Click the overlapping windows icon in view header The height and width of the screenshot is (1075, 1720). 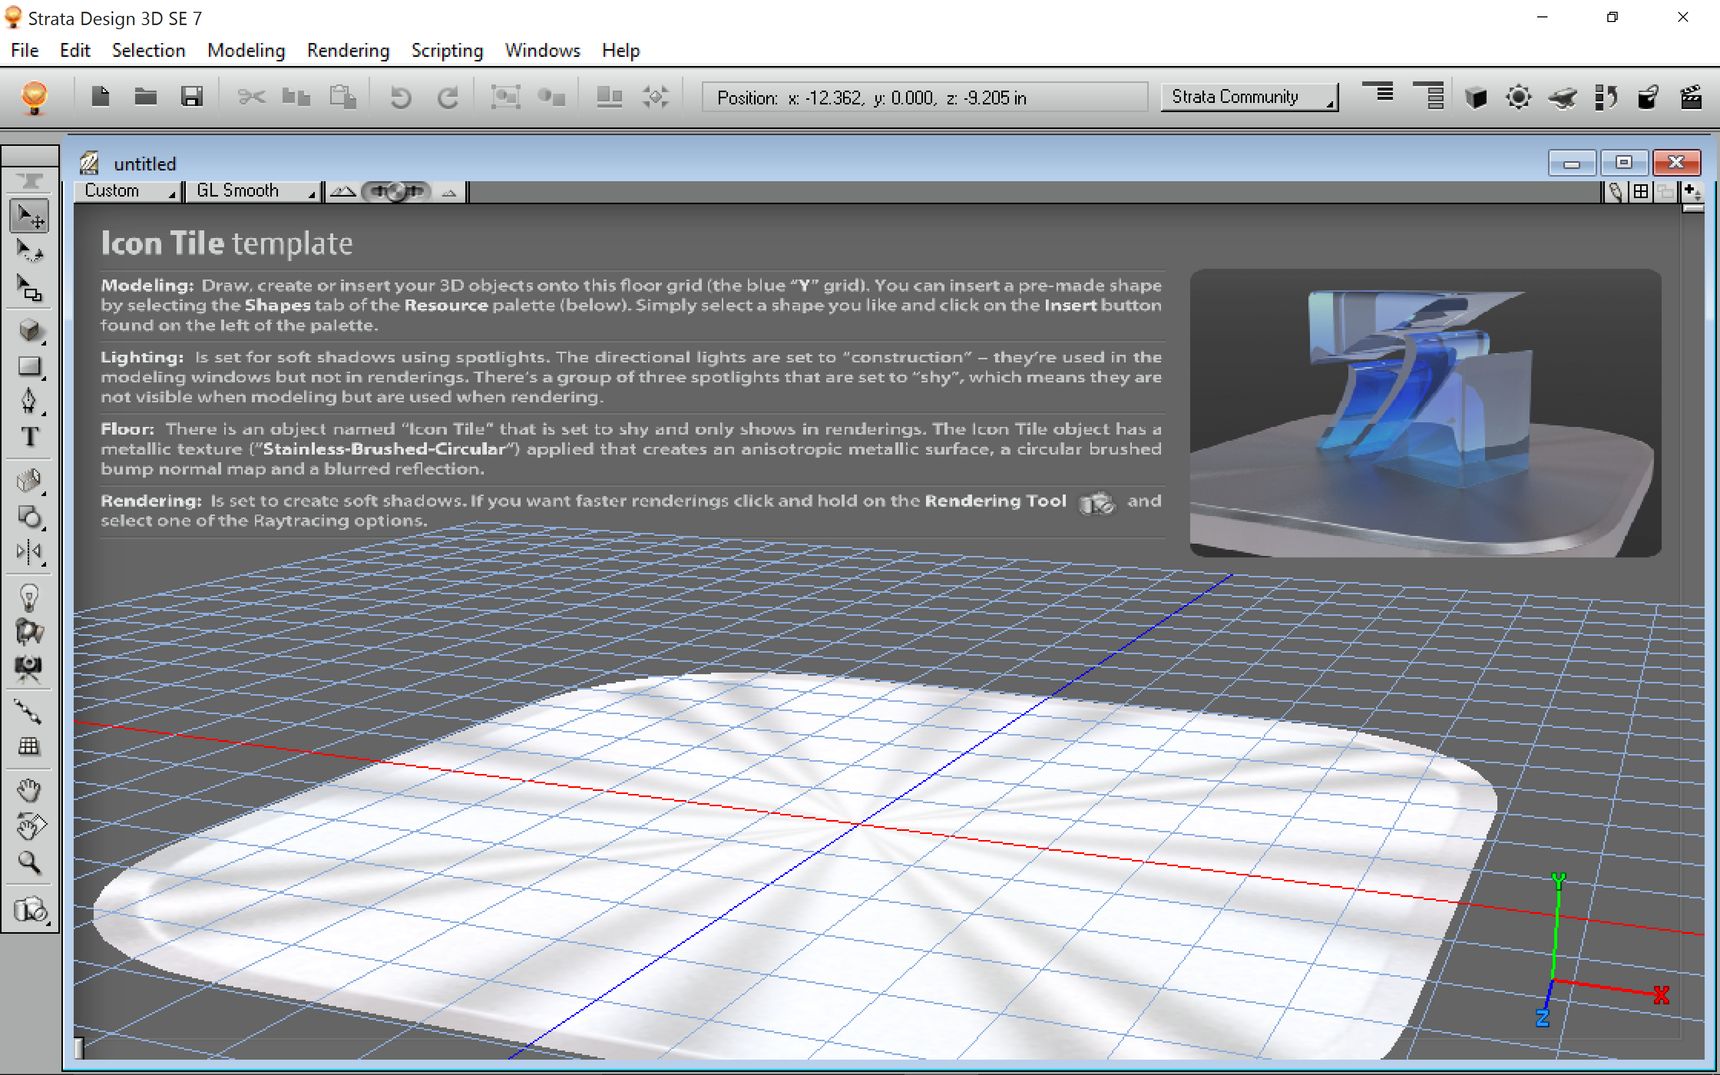[x=1665, y=192]
